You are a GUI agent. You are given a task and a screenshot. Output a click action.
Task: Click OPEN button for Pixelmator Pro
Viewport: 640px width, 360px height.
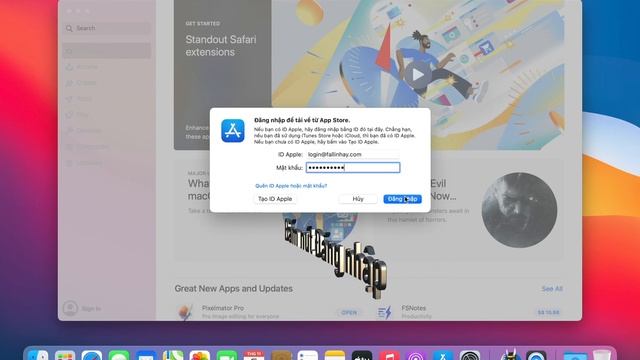[349, 312]
